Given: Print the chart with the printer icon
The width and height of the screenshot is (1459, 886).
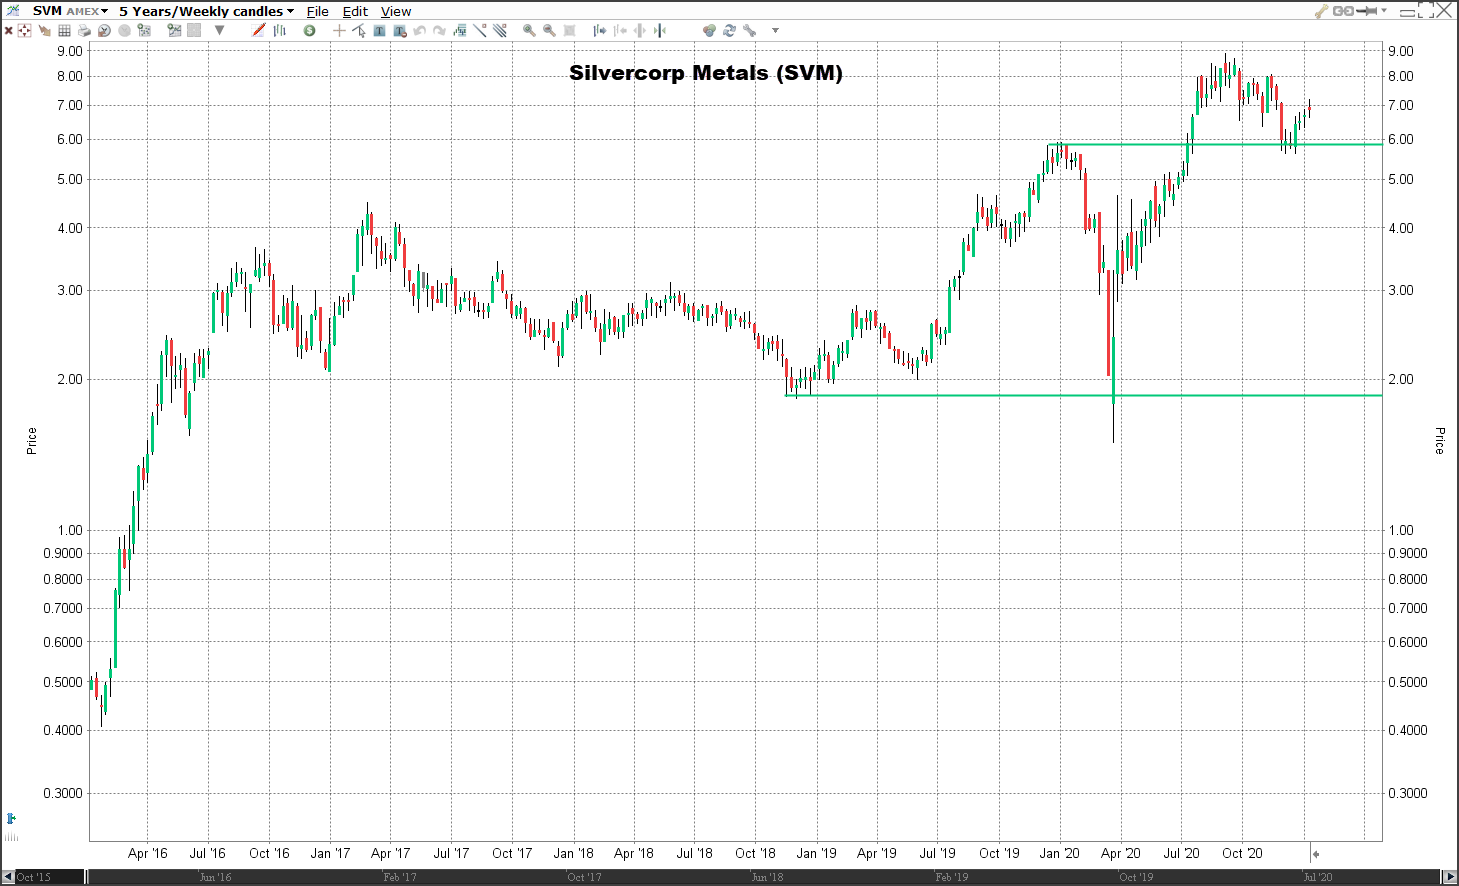Looking at the screenshot, I should point(84,30).
